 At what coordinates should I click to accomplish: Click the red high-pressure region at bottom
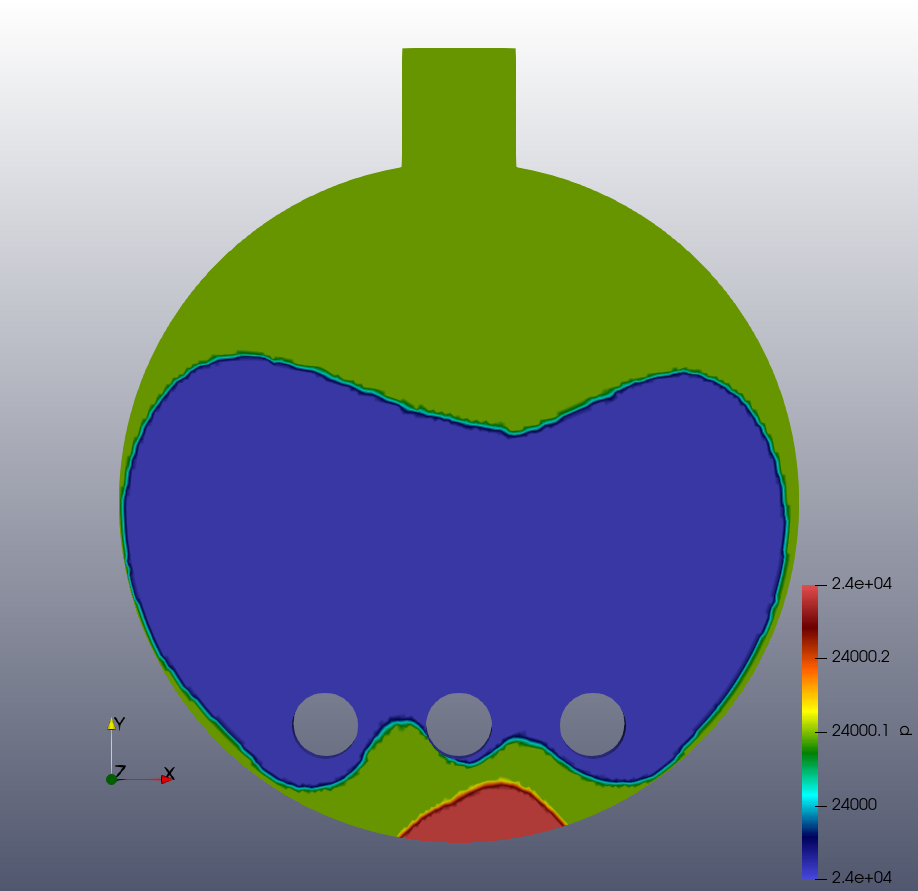(484, 813)
